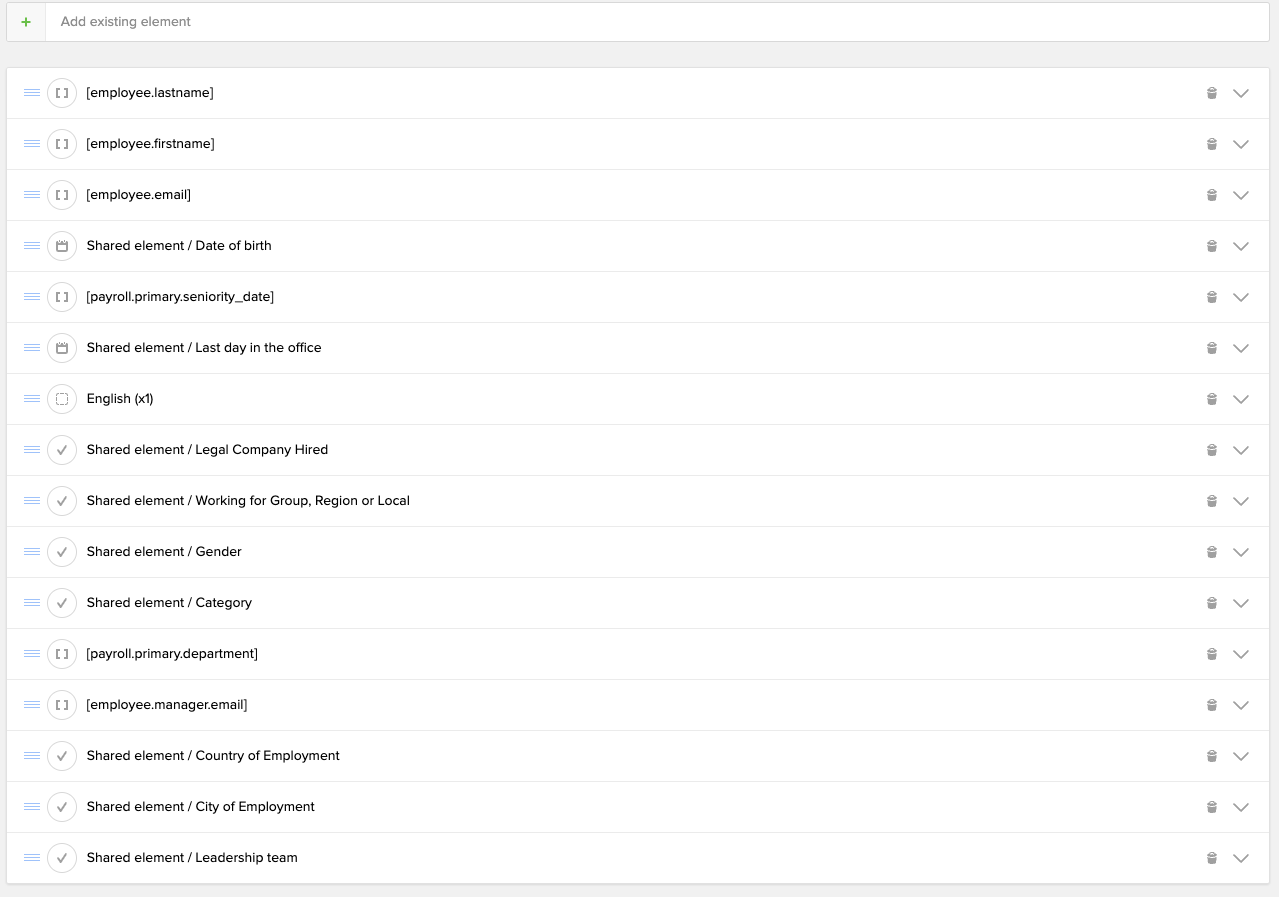Click the calendar icon for Last day in the office
The height and width of the screenshot is (897, 1279).
(61, 347)
